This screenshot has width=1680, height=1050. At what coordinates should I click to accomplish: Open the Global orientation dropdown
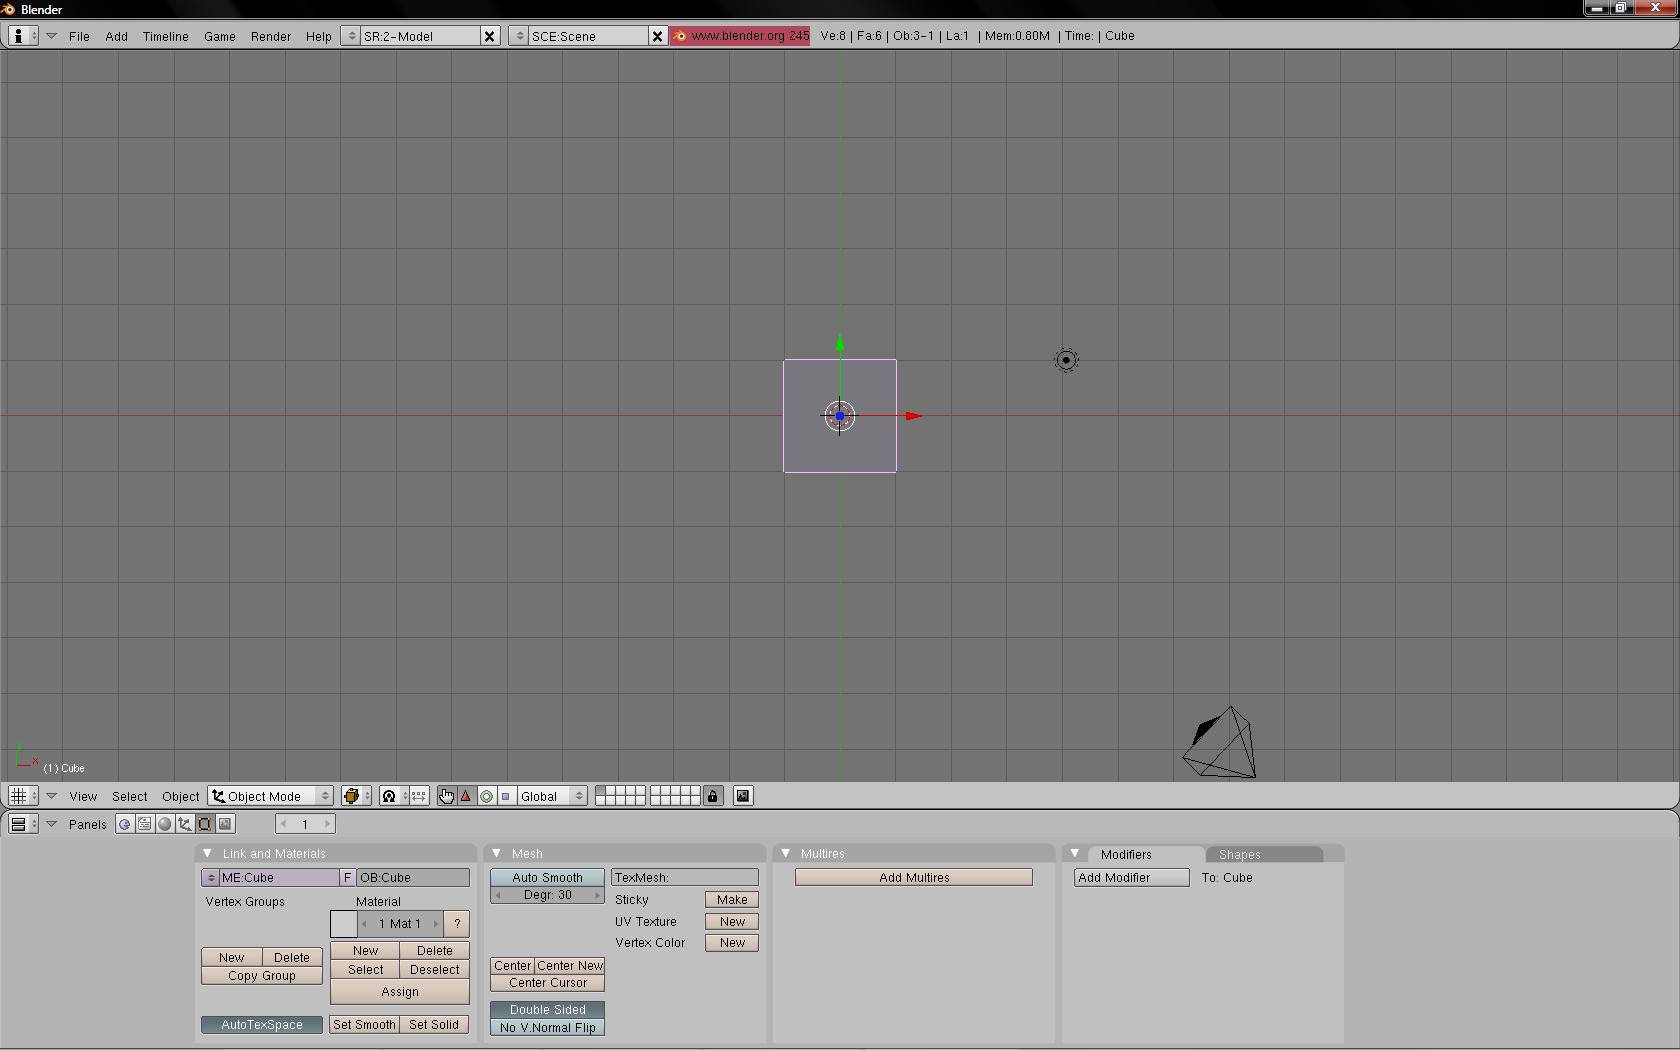click(551, 796)
